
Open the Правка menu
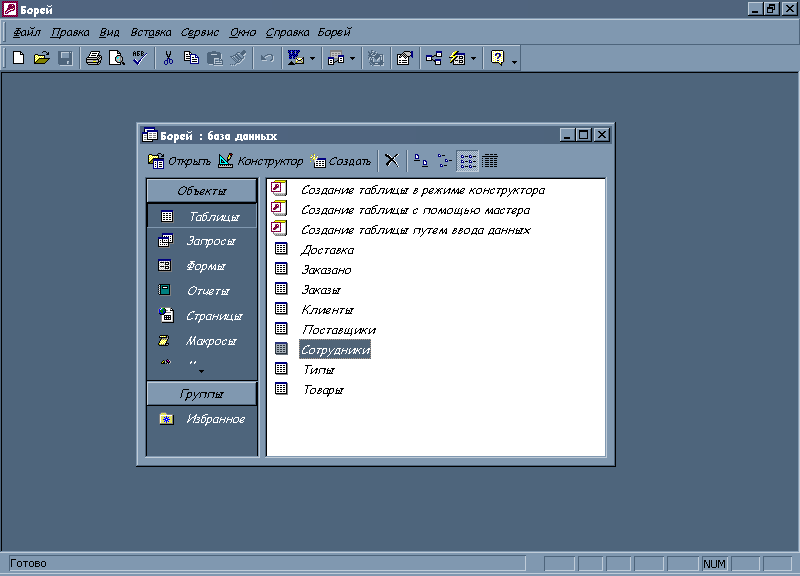coord(70,32)
